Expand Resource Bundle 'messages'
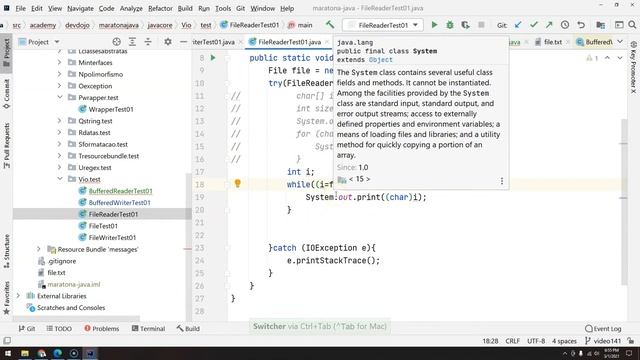This screenshot has height=360, width=640. pos(39,249)
